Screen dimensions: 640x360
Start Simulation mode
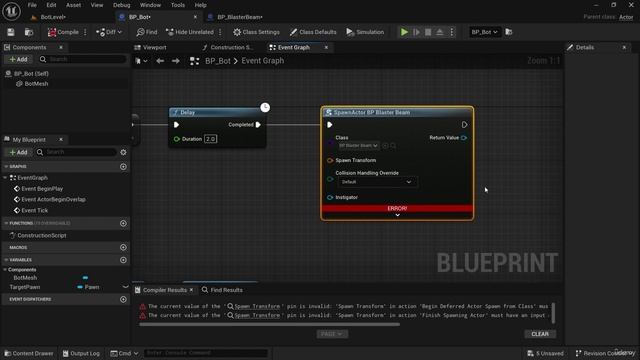[x=365, y=32]
